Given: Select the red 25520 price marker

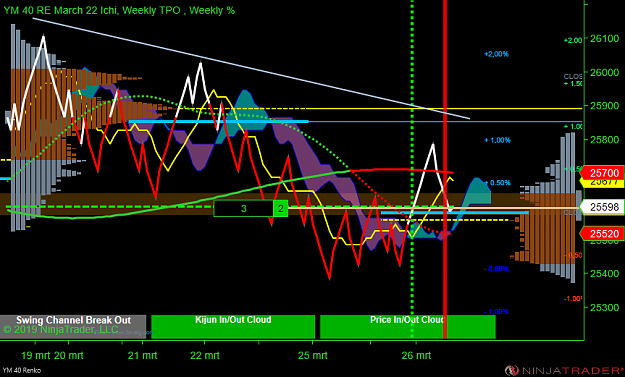Looking at the screenshot, I should 602,234.
